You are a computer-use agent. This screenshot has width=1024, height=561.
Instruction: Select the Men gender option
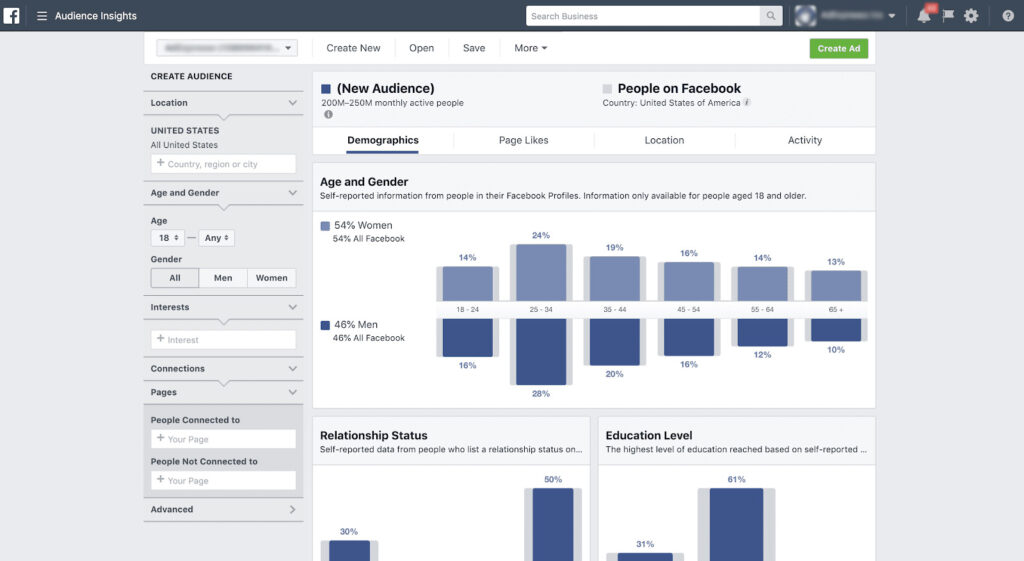[223, 278]
